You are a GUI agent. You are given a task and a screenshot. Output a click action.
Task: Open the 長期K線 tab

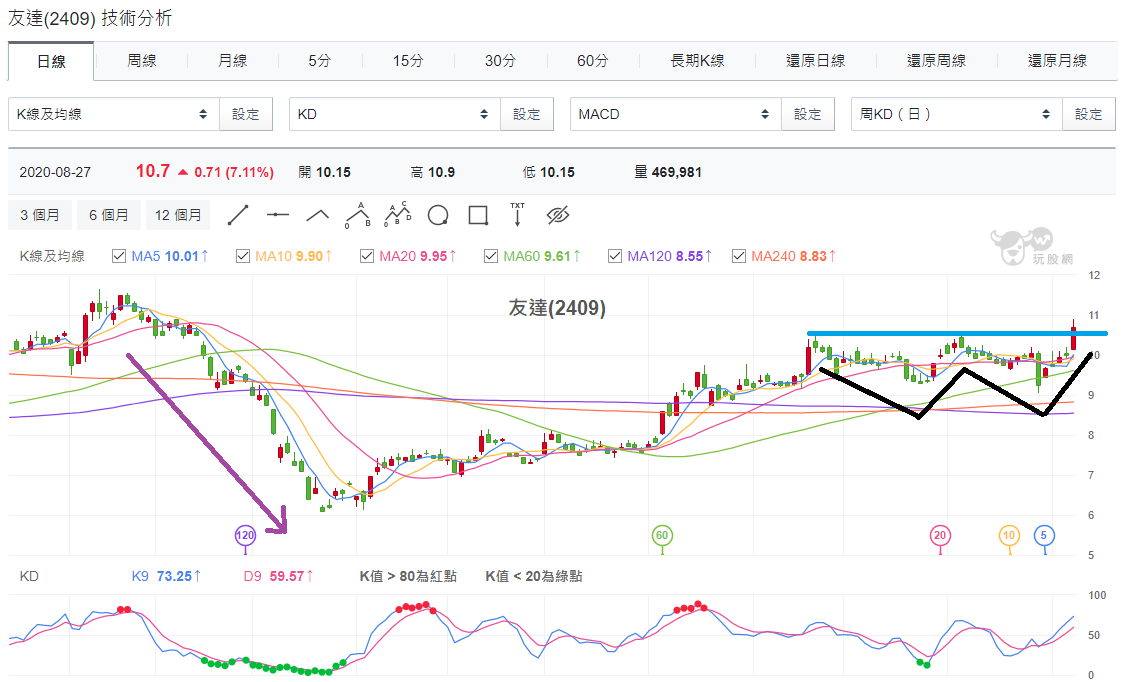tap(697, 61)
